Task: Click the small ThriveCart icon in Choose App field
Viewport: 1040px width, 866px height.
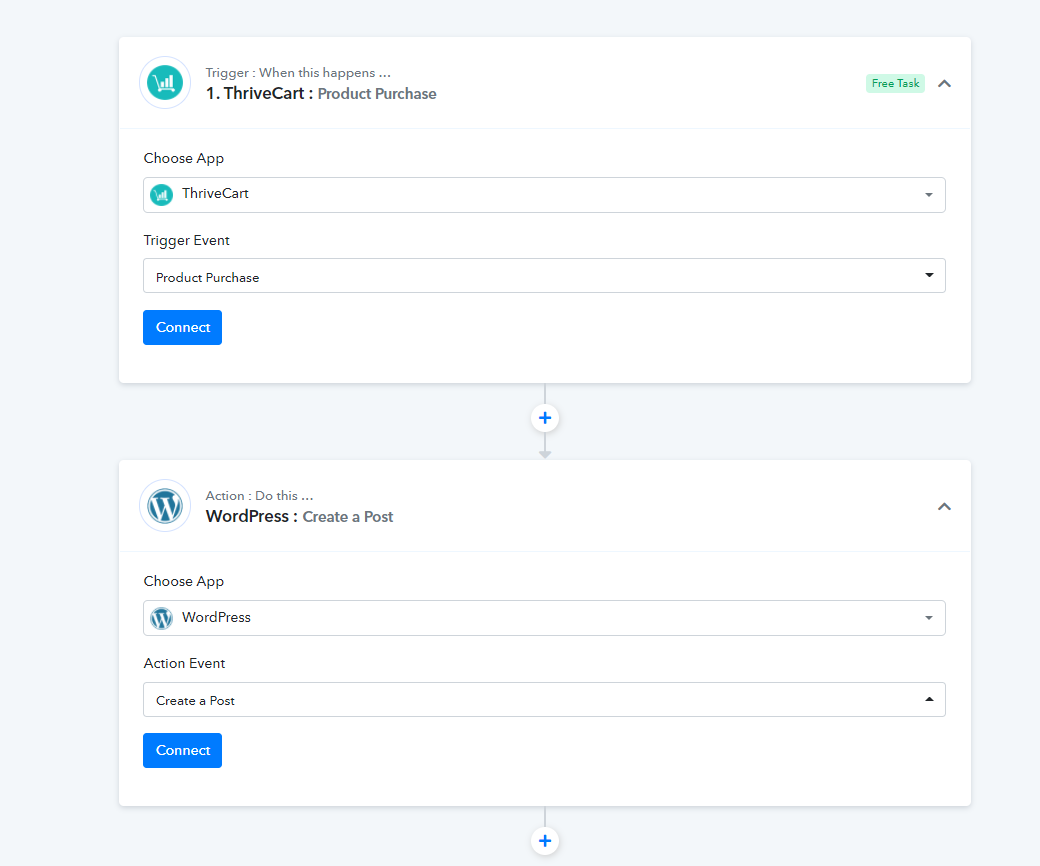Action: (x=161, y=195)
